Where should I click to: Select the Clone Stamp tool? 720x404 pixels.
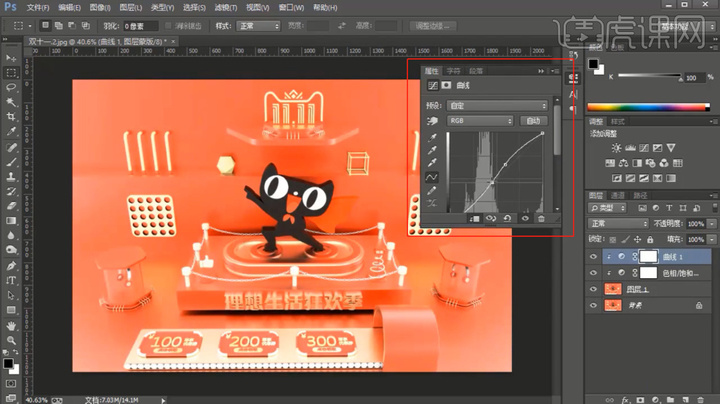point(11,176)
